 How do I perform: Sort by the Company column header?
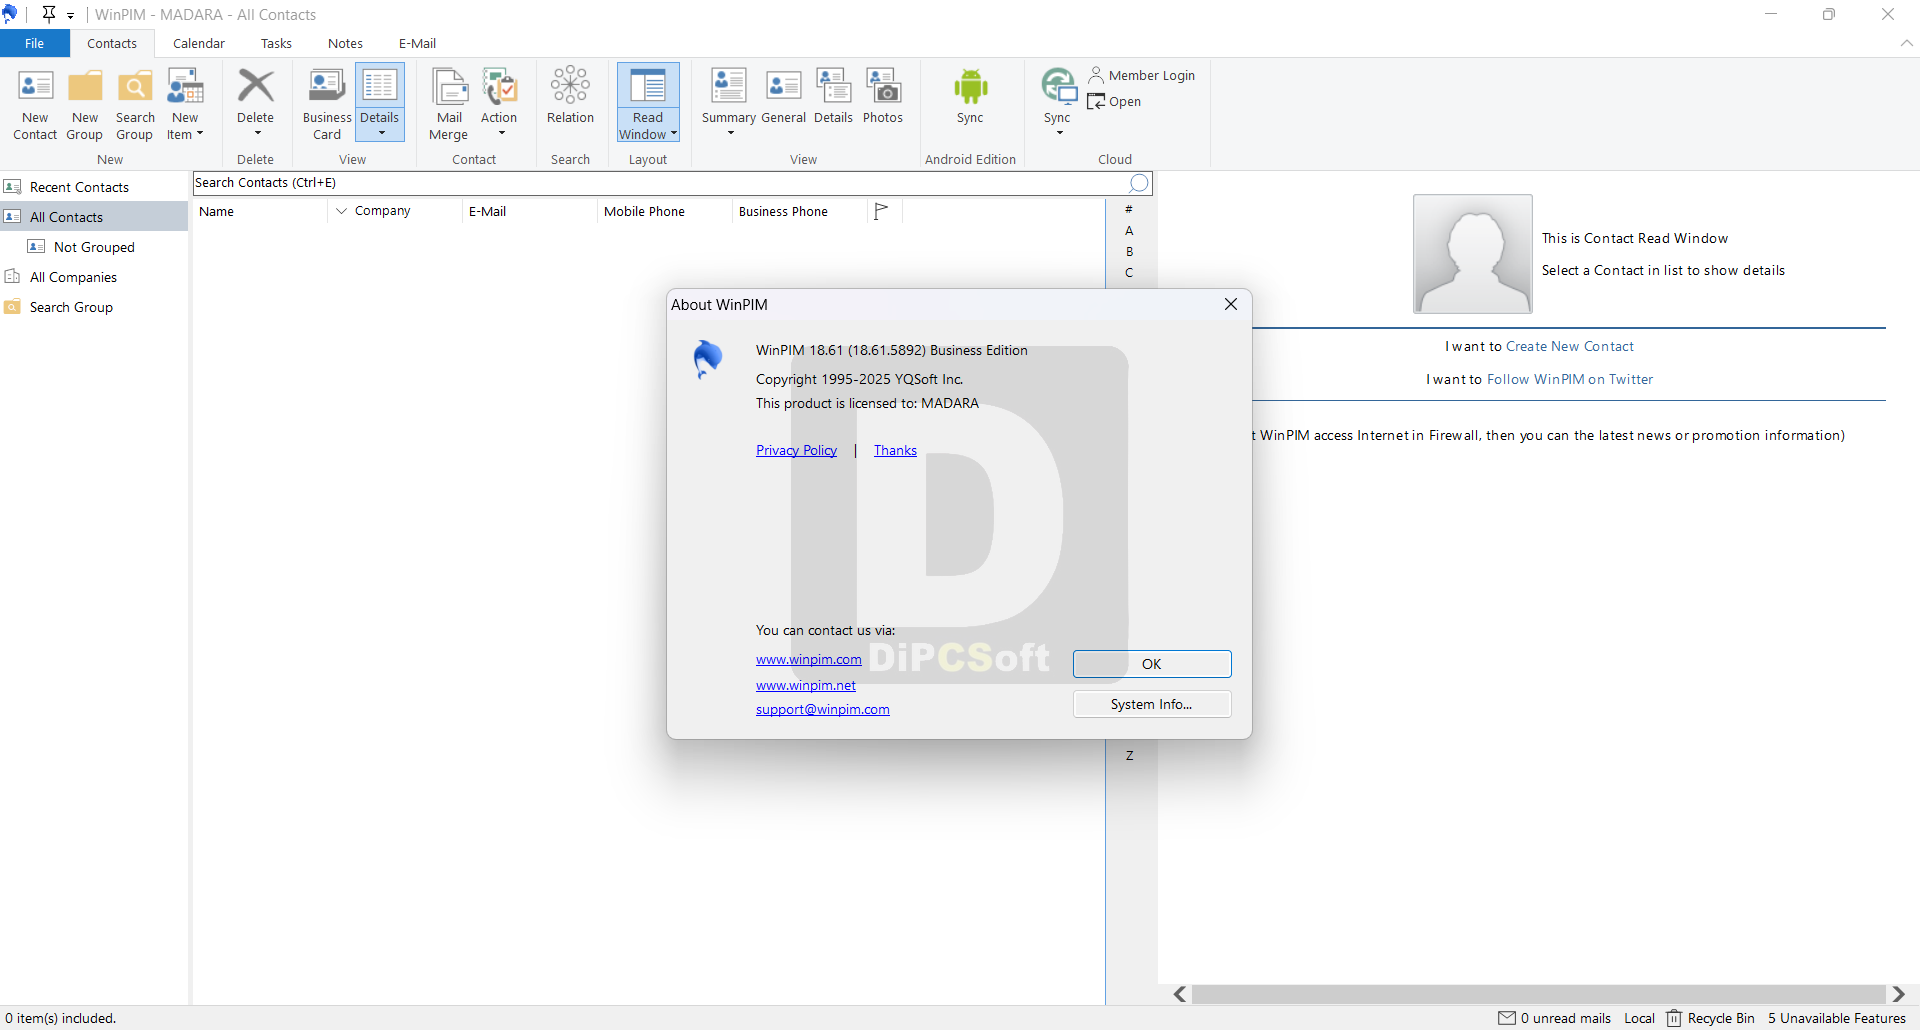click(395, 211)
